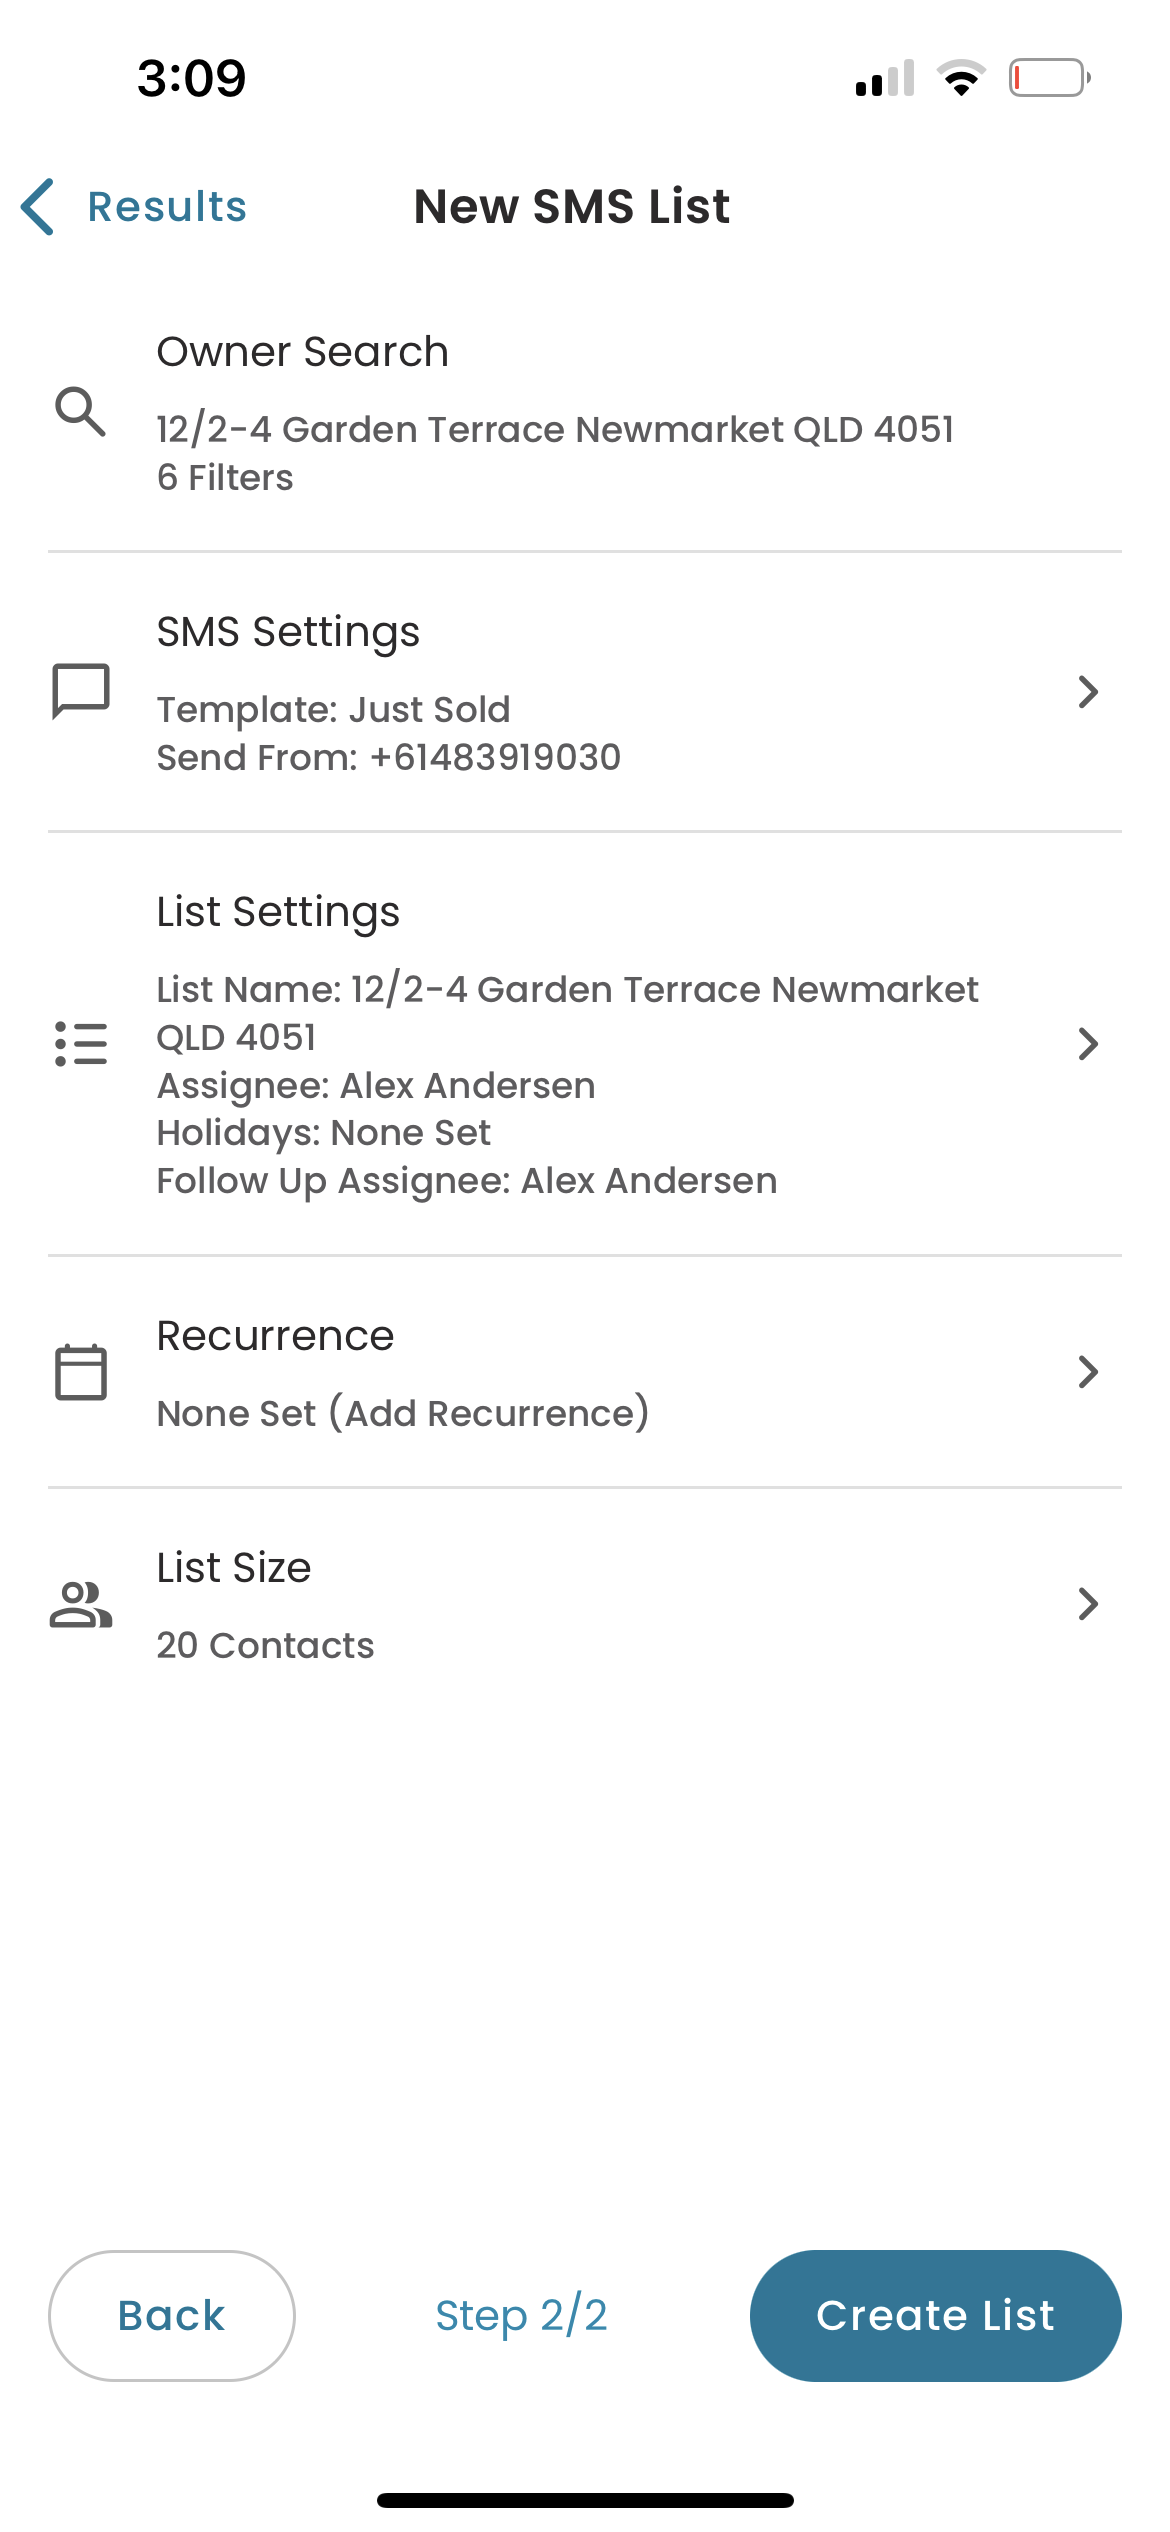Click the Create List button
This screenshot has width=1170, height=2532.
click(935, 2316)
